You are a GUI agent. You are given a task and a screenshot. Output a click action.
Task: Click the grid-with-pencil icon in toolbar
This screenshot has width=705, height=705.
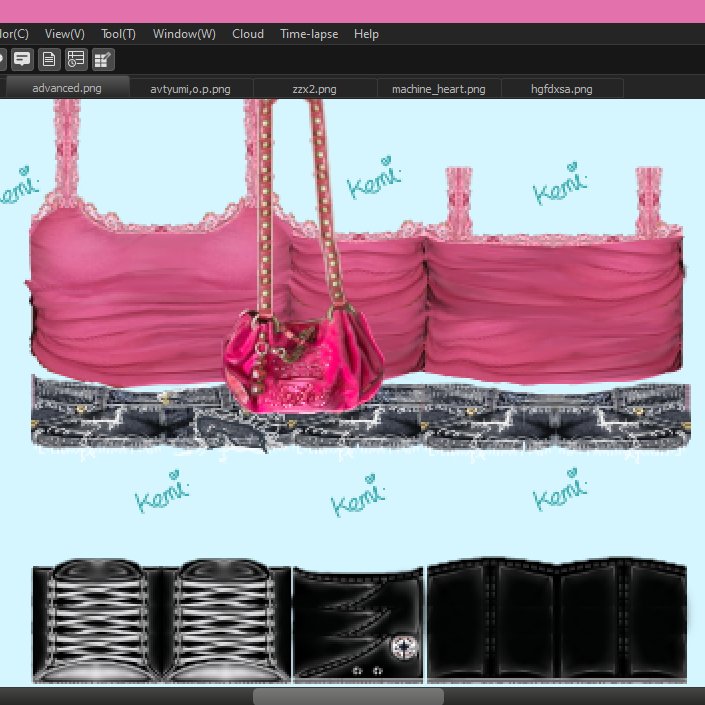point(103,59)
